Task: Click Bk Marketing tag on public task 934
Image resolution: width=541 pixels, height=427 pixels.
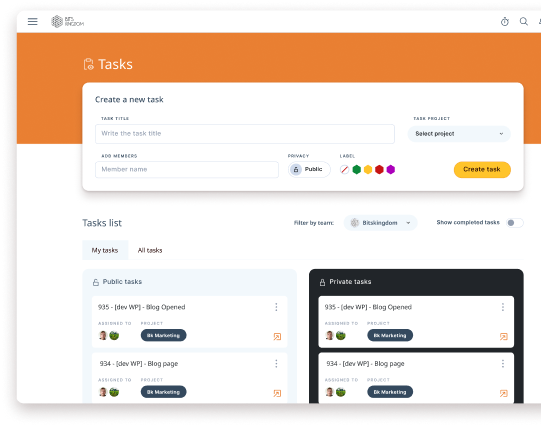Action: (x=164, y=392)
